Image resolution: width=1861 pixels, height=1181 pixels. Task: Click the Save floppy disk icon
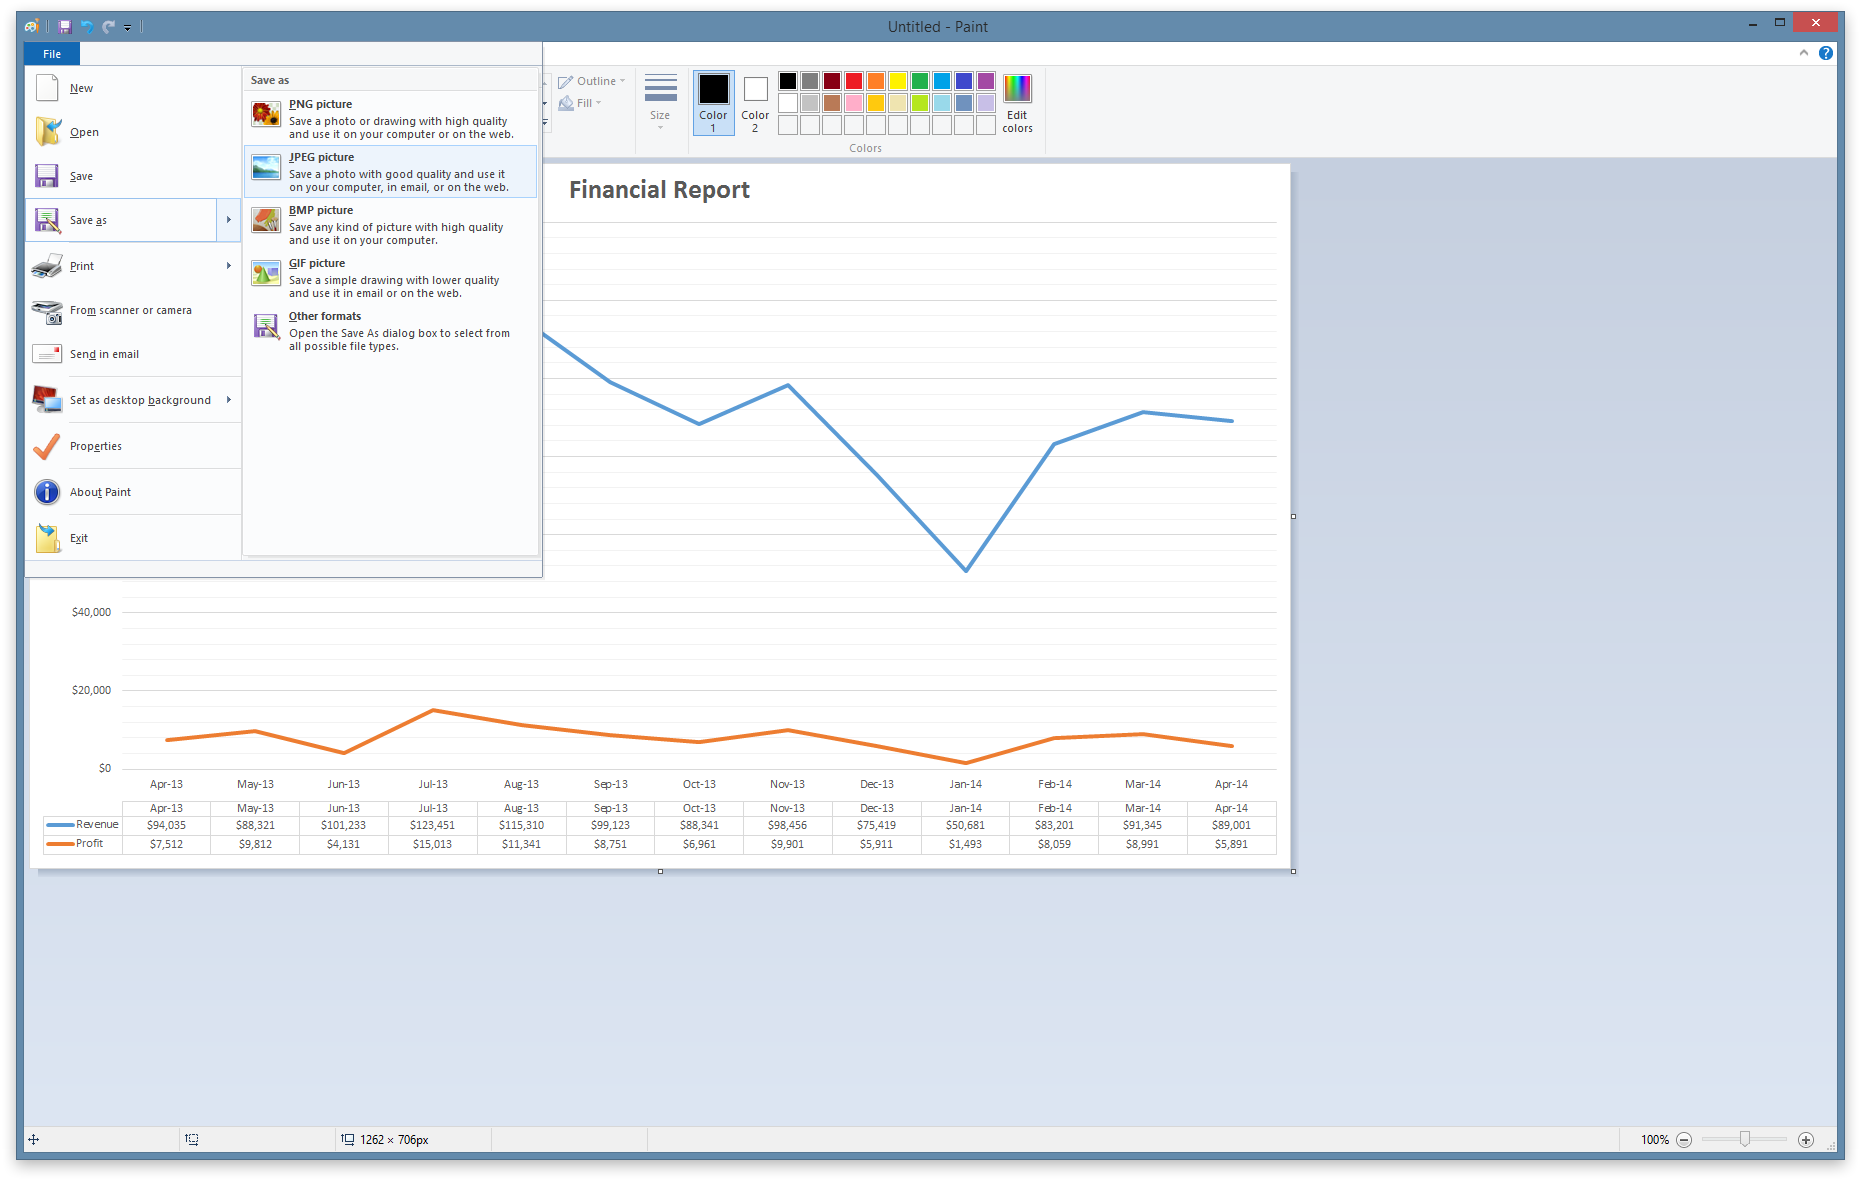[47, 176]
